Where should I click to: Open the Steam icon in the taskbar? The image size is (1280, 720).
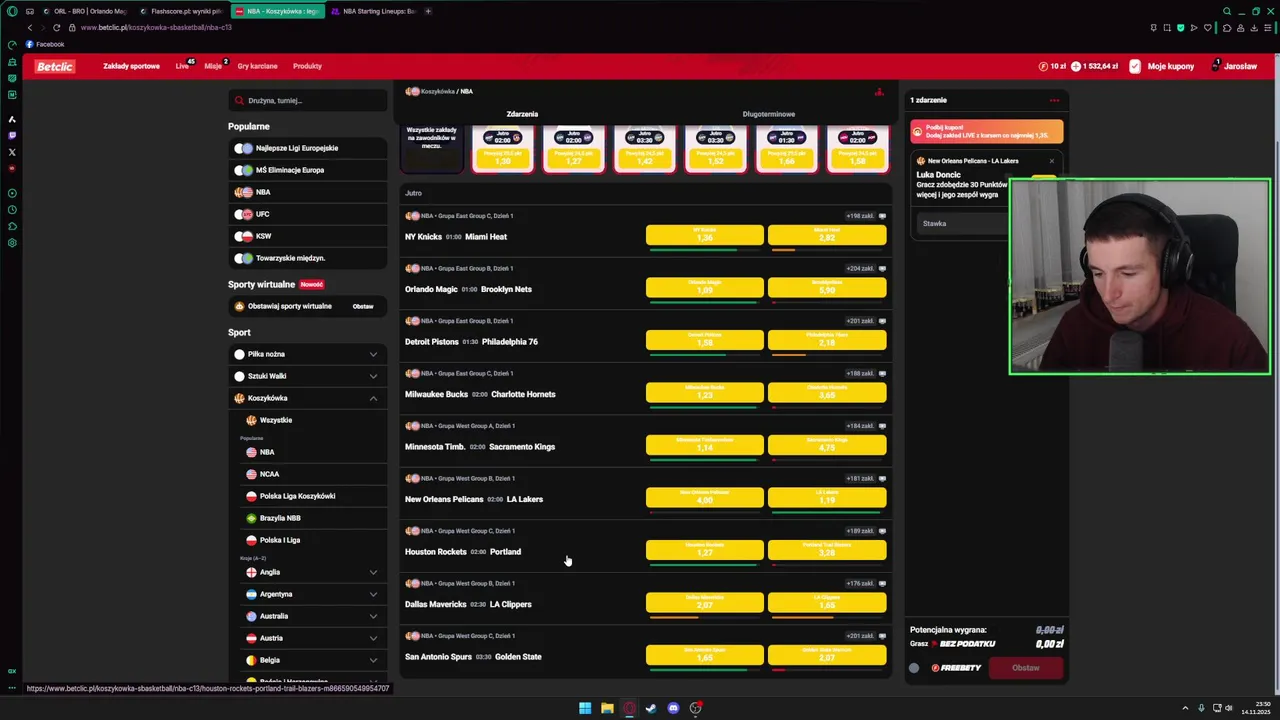pyautogui.click(x=651, y=708)
